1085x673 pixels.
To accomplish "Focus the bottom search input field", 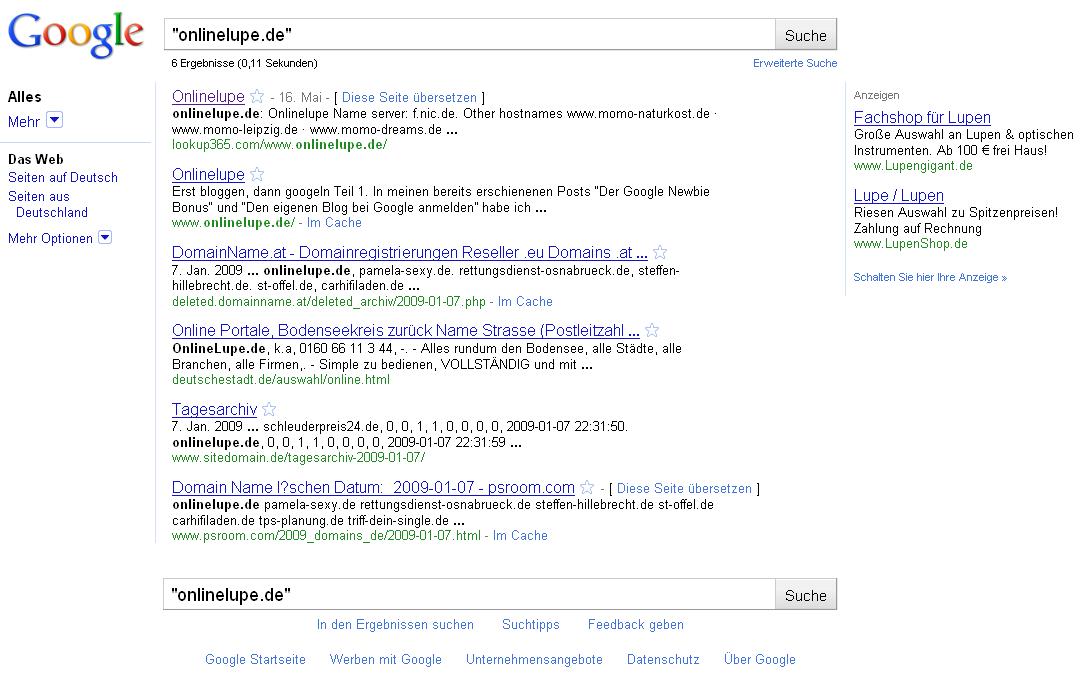I will tap(469, 595).
